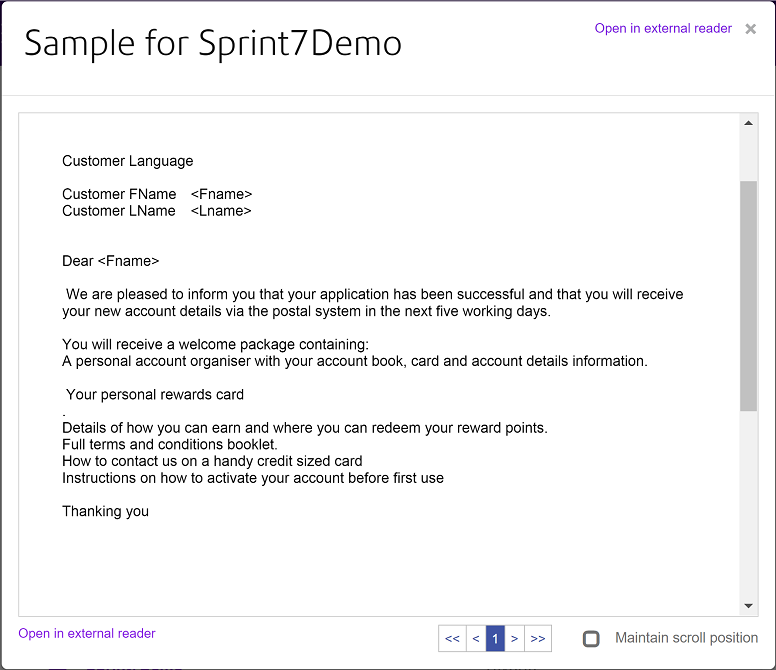Click scrollbar track below the thumb

(x=748, y=504)
